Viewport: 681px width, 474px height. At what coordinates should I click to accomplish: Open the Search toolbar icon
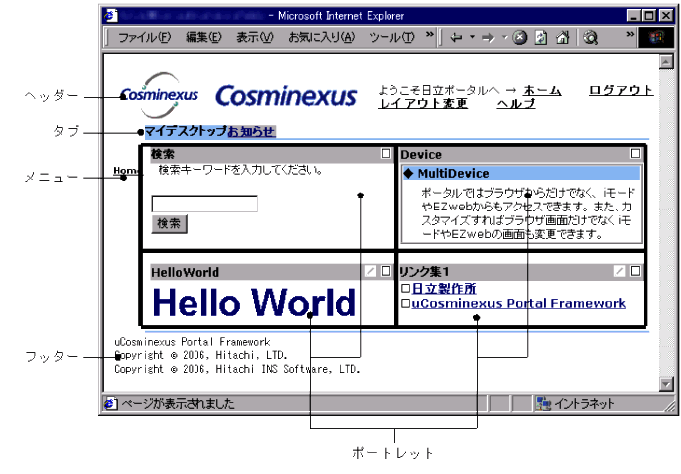[x=591, y=38]
